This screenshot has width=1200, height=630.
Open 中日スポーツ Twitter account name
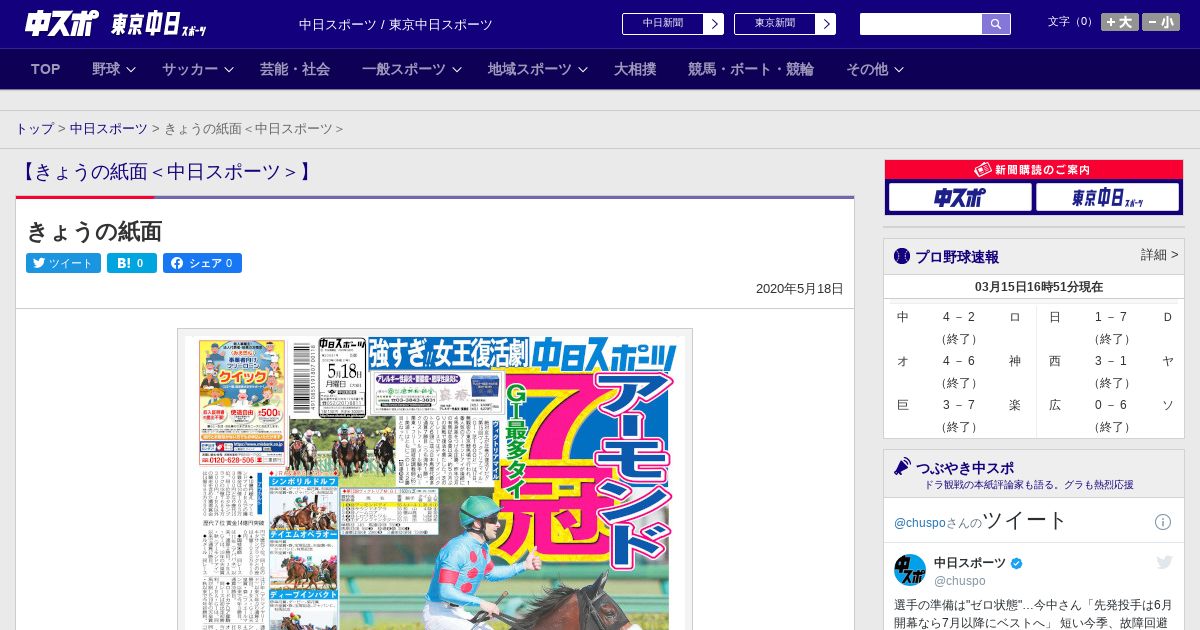(x=969, y=563)
